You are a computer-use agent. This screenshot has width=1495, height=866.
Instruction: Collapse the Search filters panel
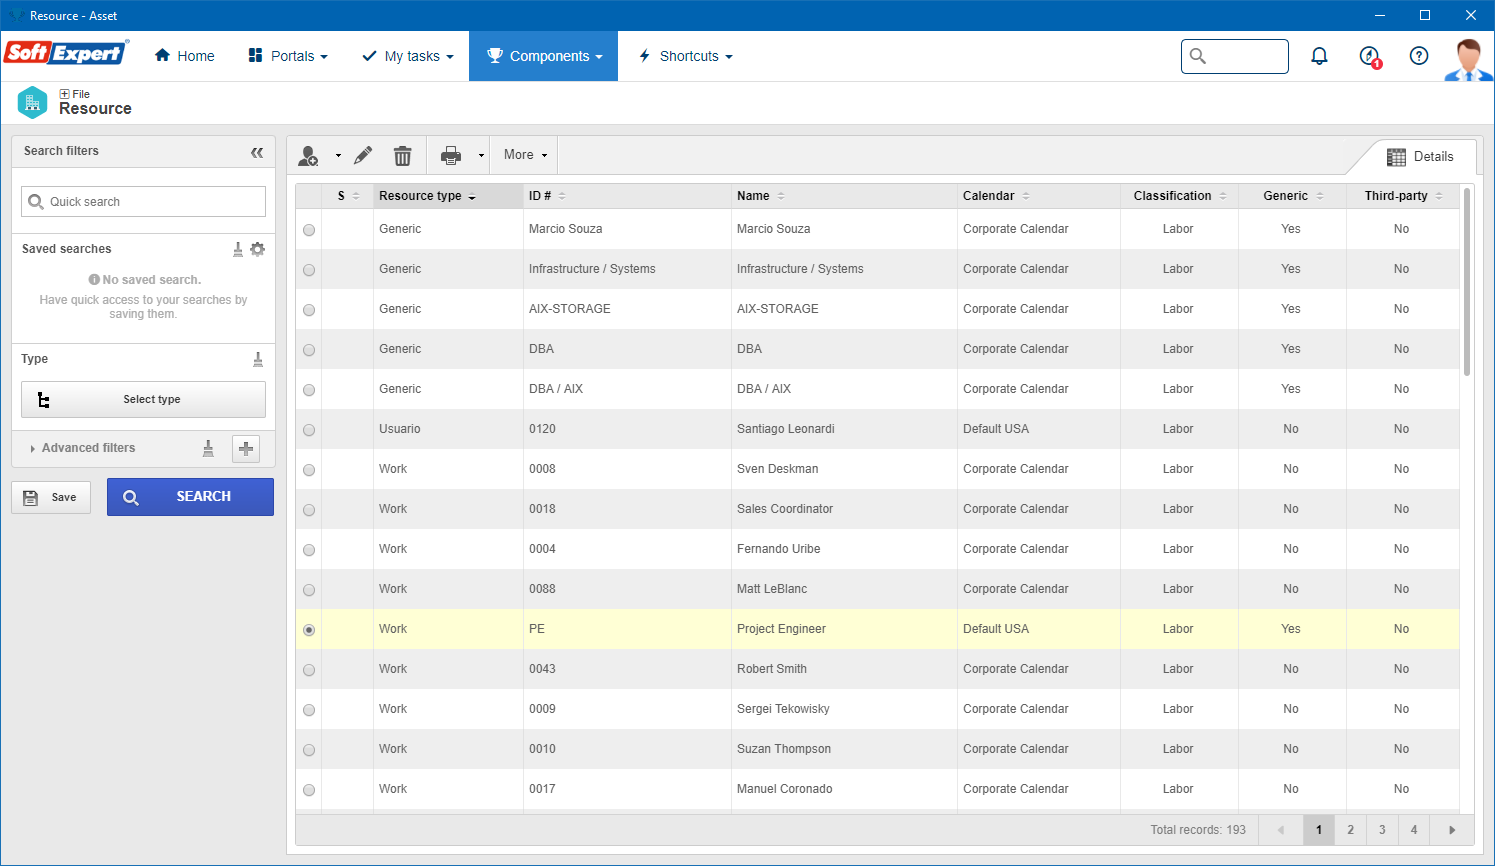(x=257, y=152)
